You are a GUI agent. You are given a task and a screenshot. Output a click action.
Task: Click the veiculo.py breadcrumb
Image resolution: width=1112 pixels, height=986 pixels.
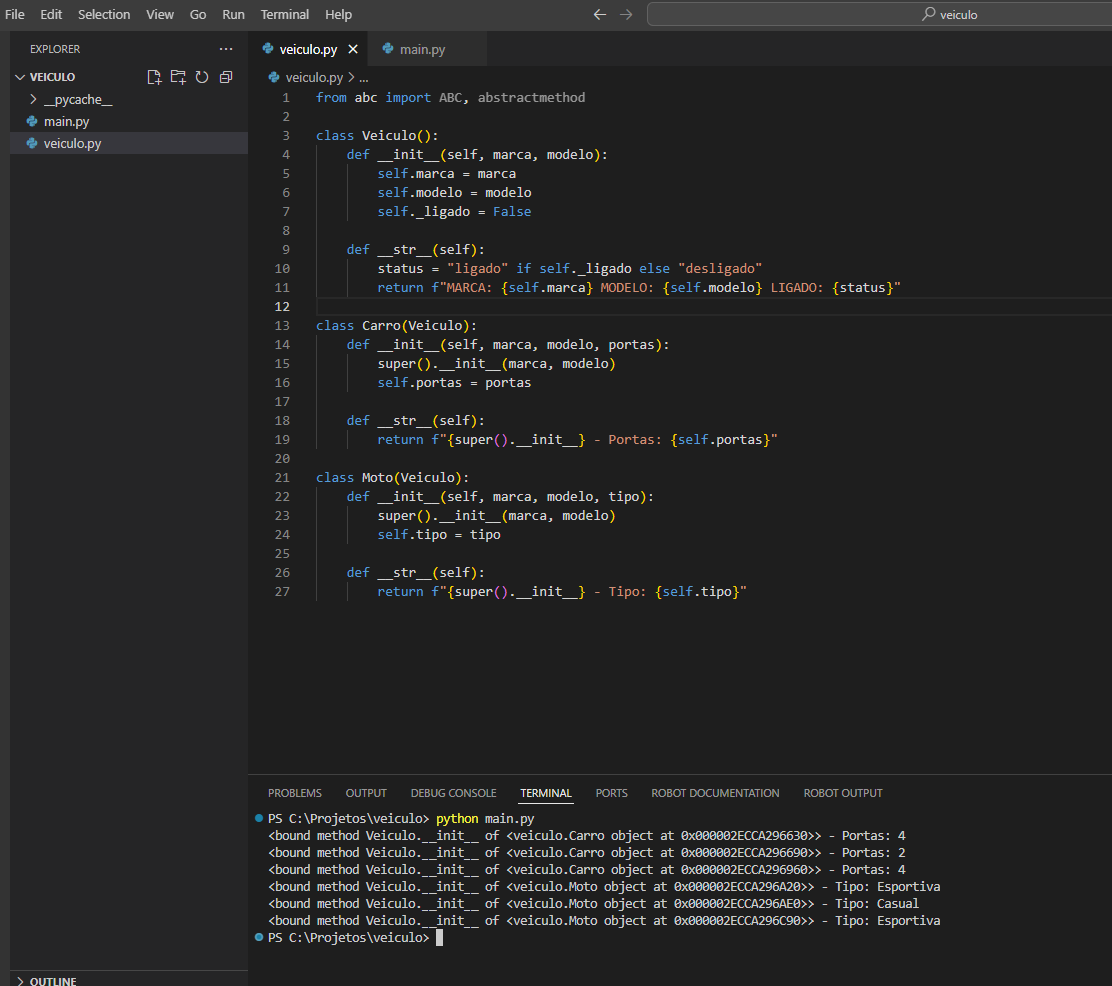coord(314,77)
